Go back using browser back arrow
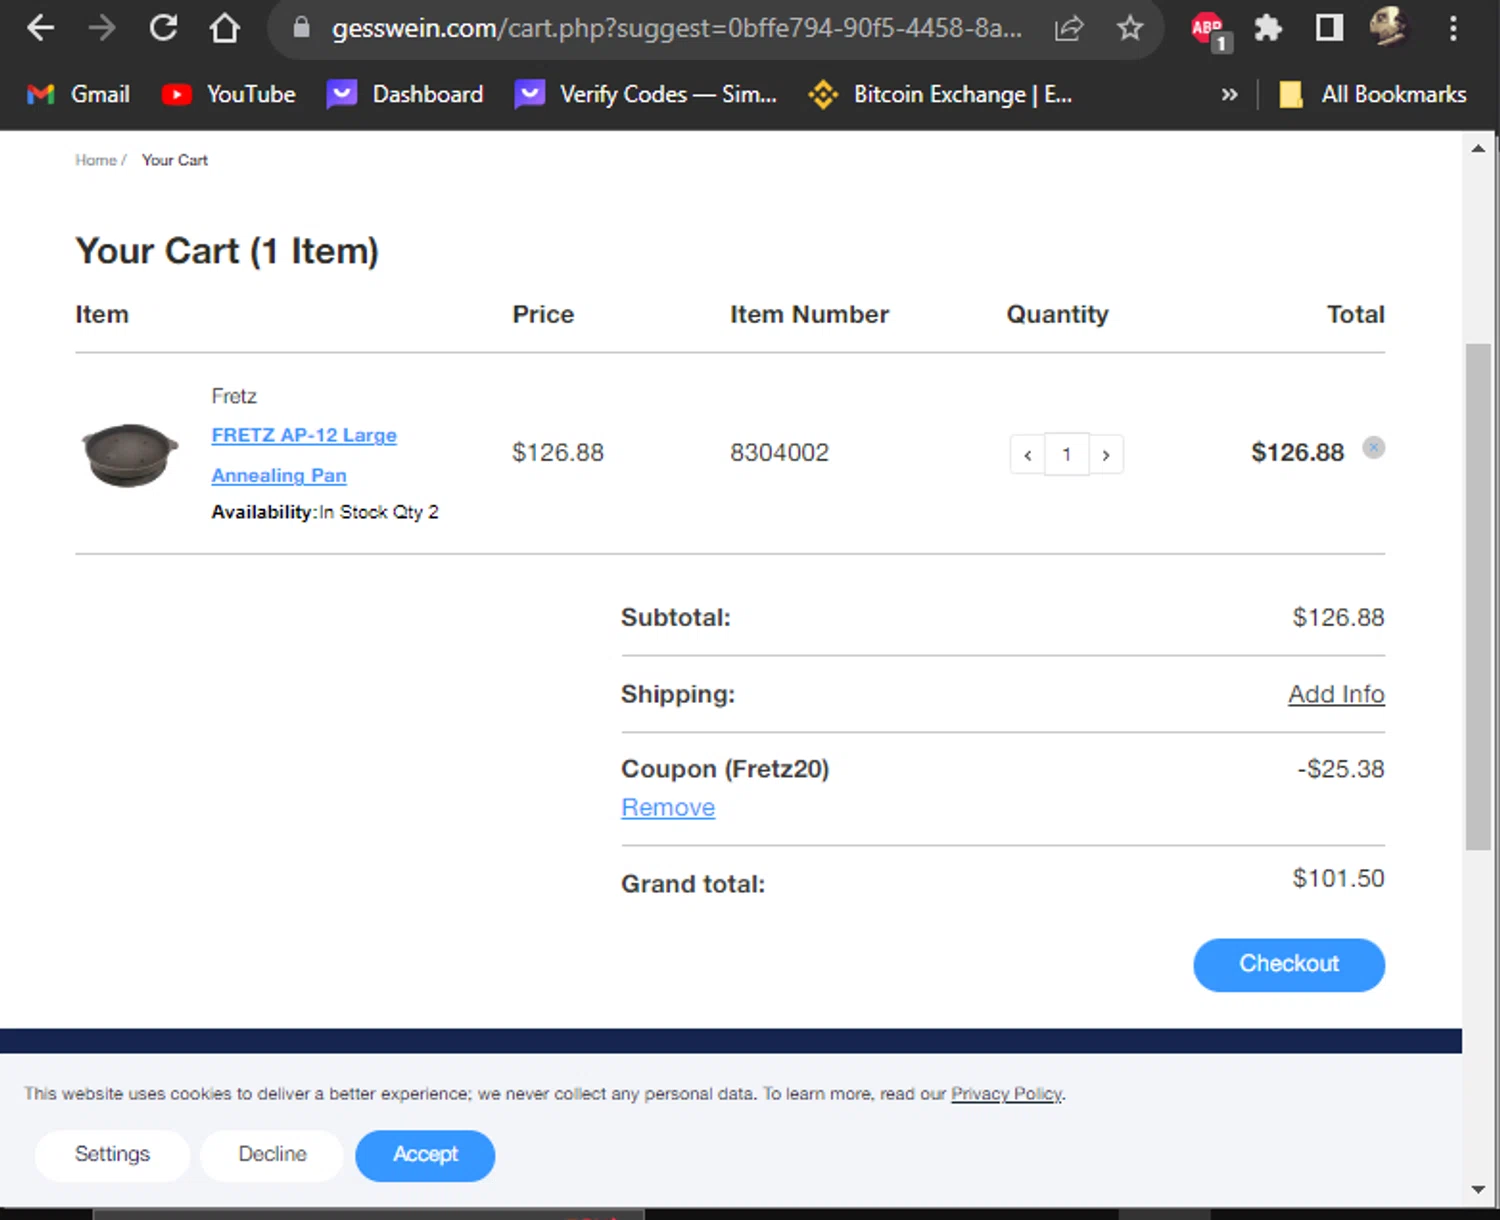Image resolution: width=1500 pixels, height=1220 pixels. click(40, 27)
